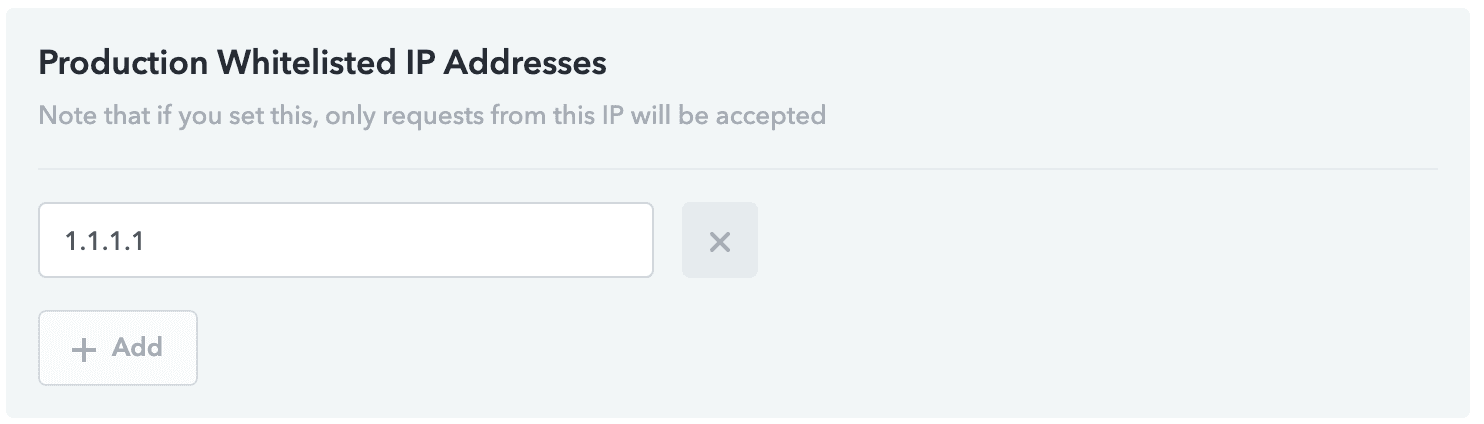Click the plus icon in Add button

[85, 348]
